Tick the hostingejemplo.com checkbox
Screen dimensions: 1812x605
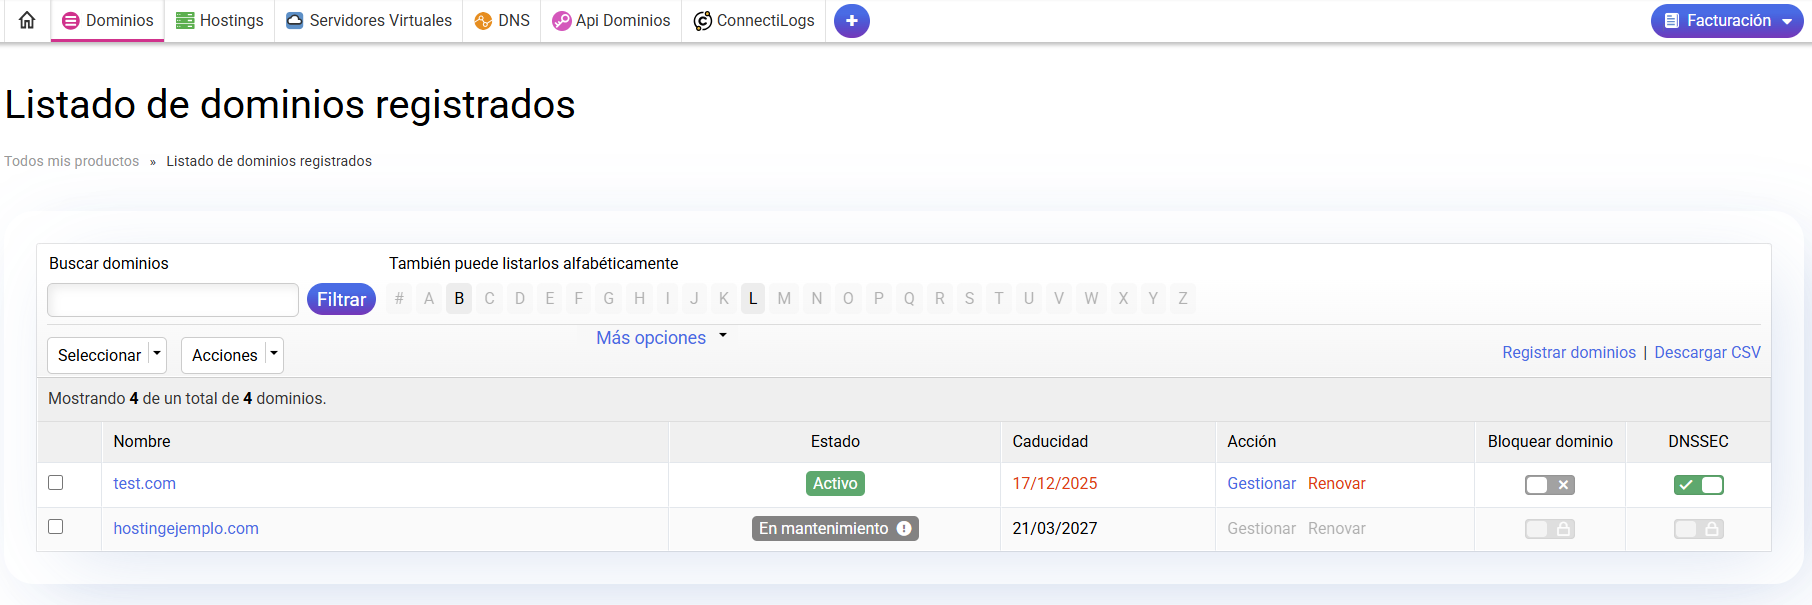click(56, 527)
